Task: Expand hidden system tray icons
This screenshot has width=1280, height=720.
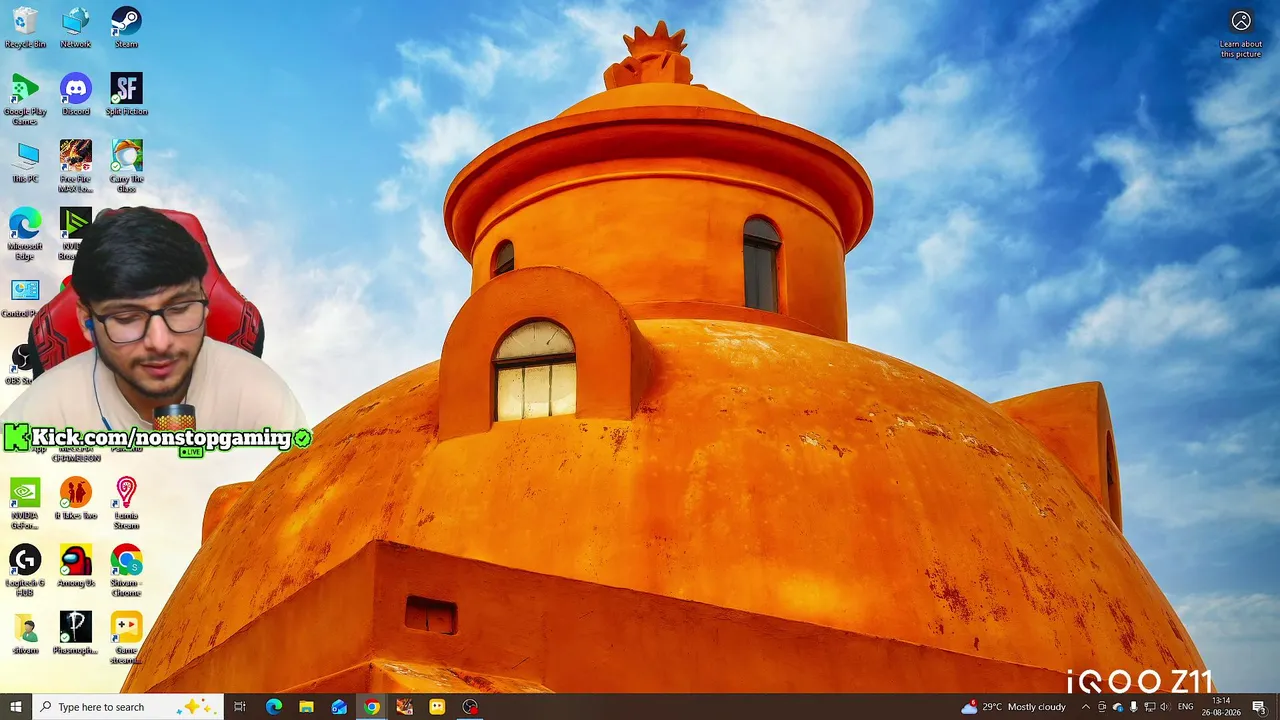Action: [x=1086, y=707]
